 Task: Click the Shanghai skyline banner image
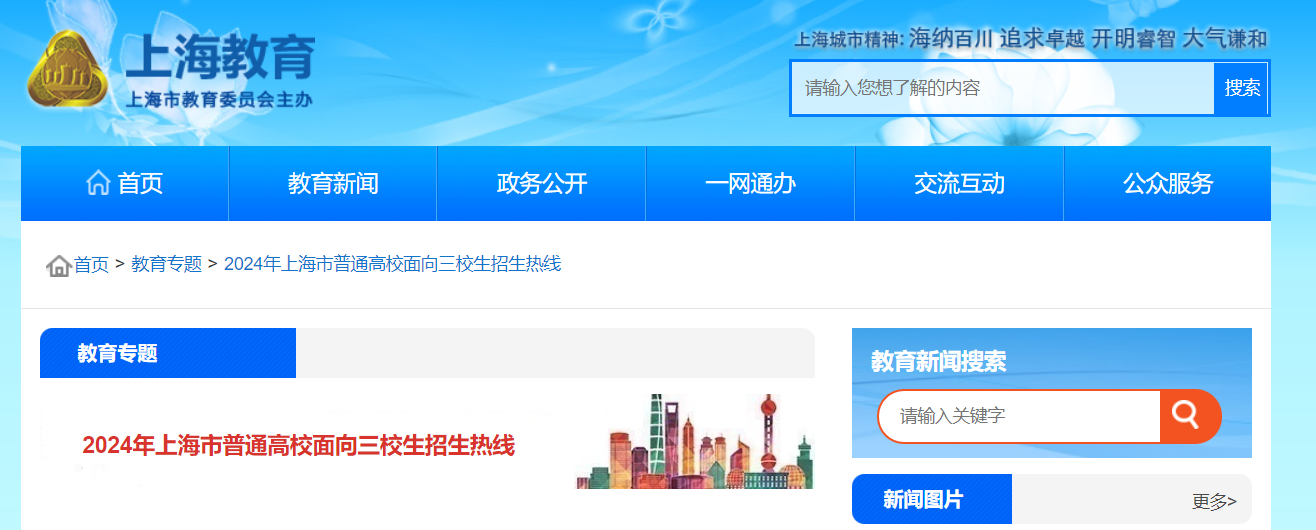pos(695,441)
